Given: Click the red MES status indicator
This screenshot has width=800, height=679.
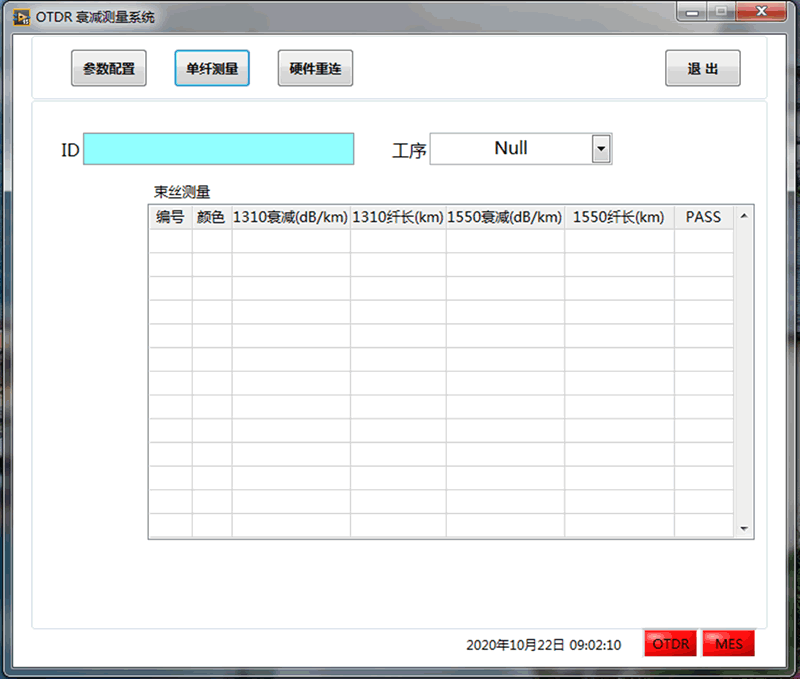Looking at the screenshot, I should (x=729, y=644).
